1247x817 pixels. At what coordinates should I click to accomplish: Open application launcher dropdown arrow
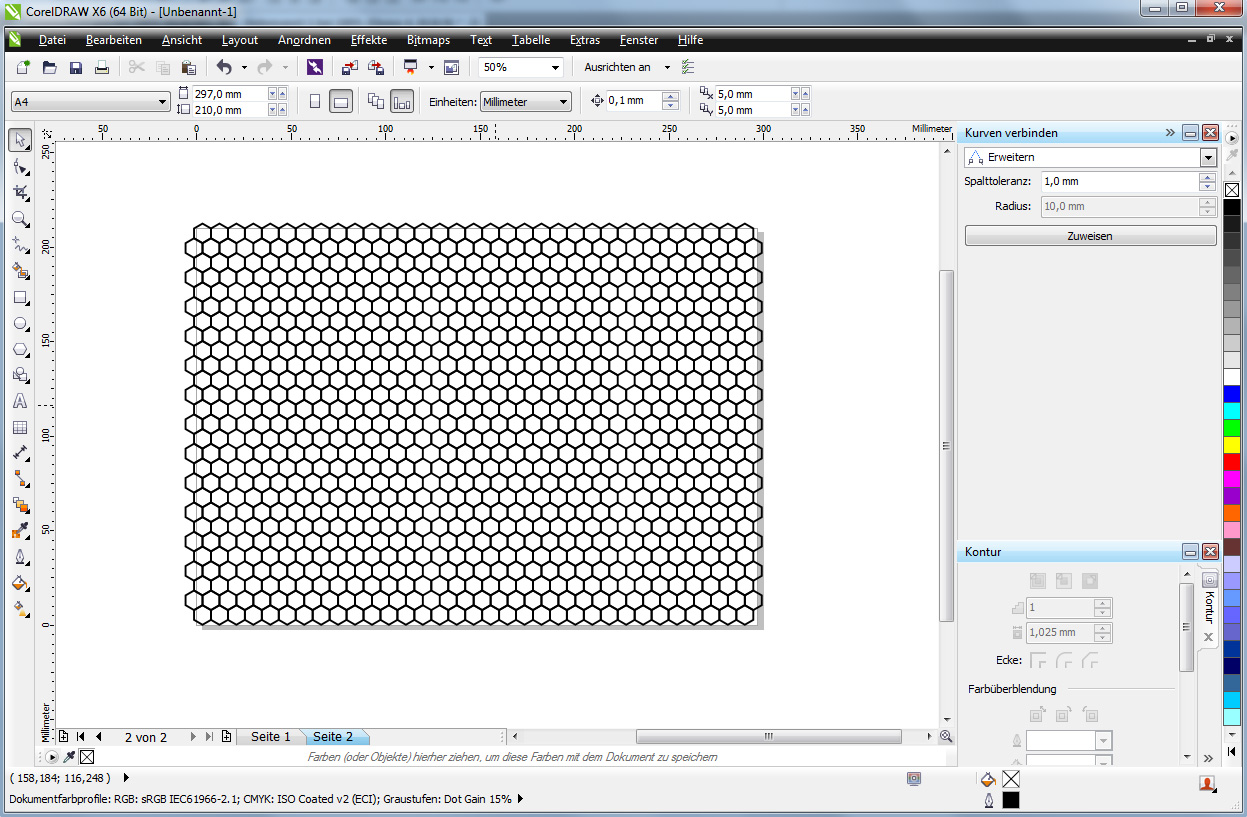tap(431, 67)
